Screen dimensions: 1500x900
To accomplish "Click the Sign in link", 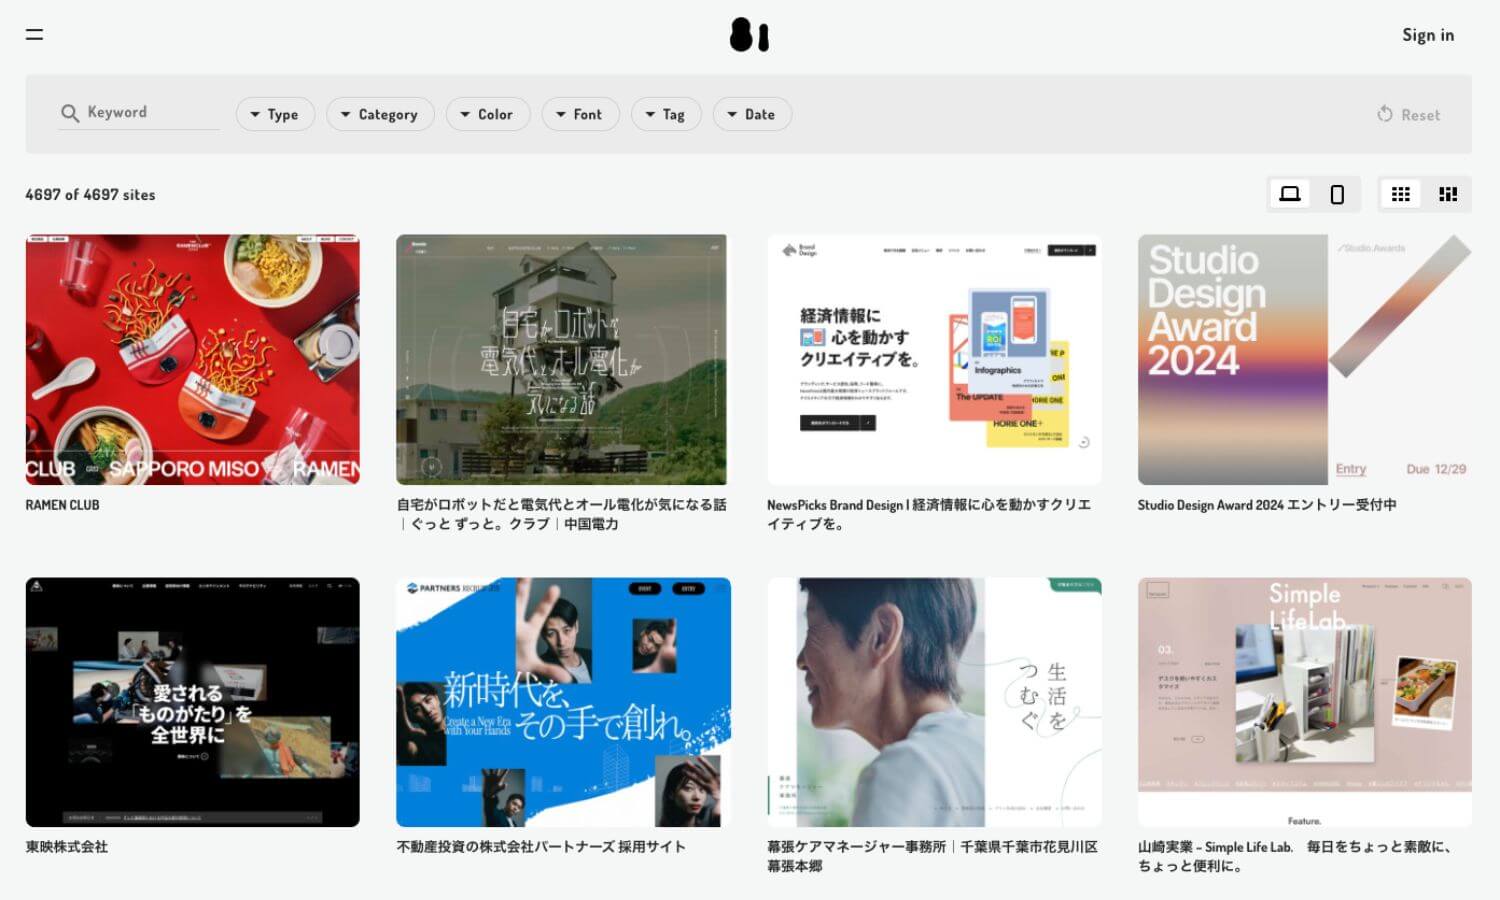I will [1428, 35].
